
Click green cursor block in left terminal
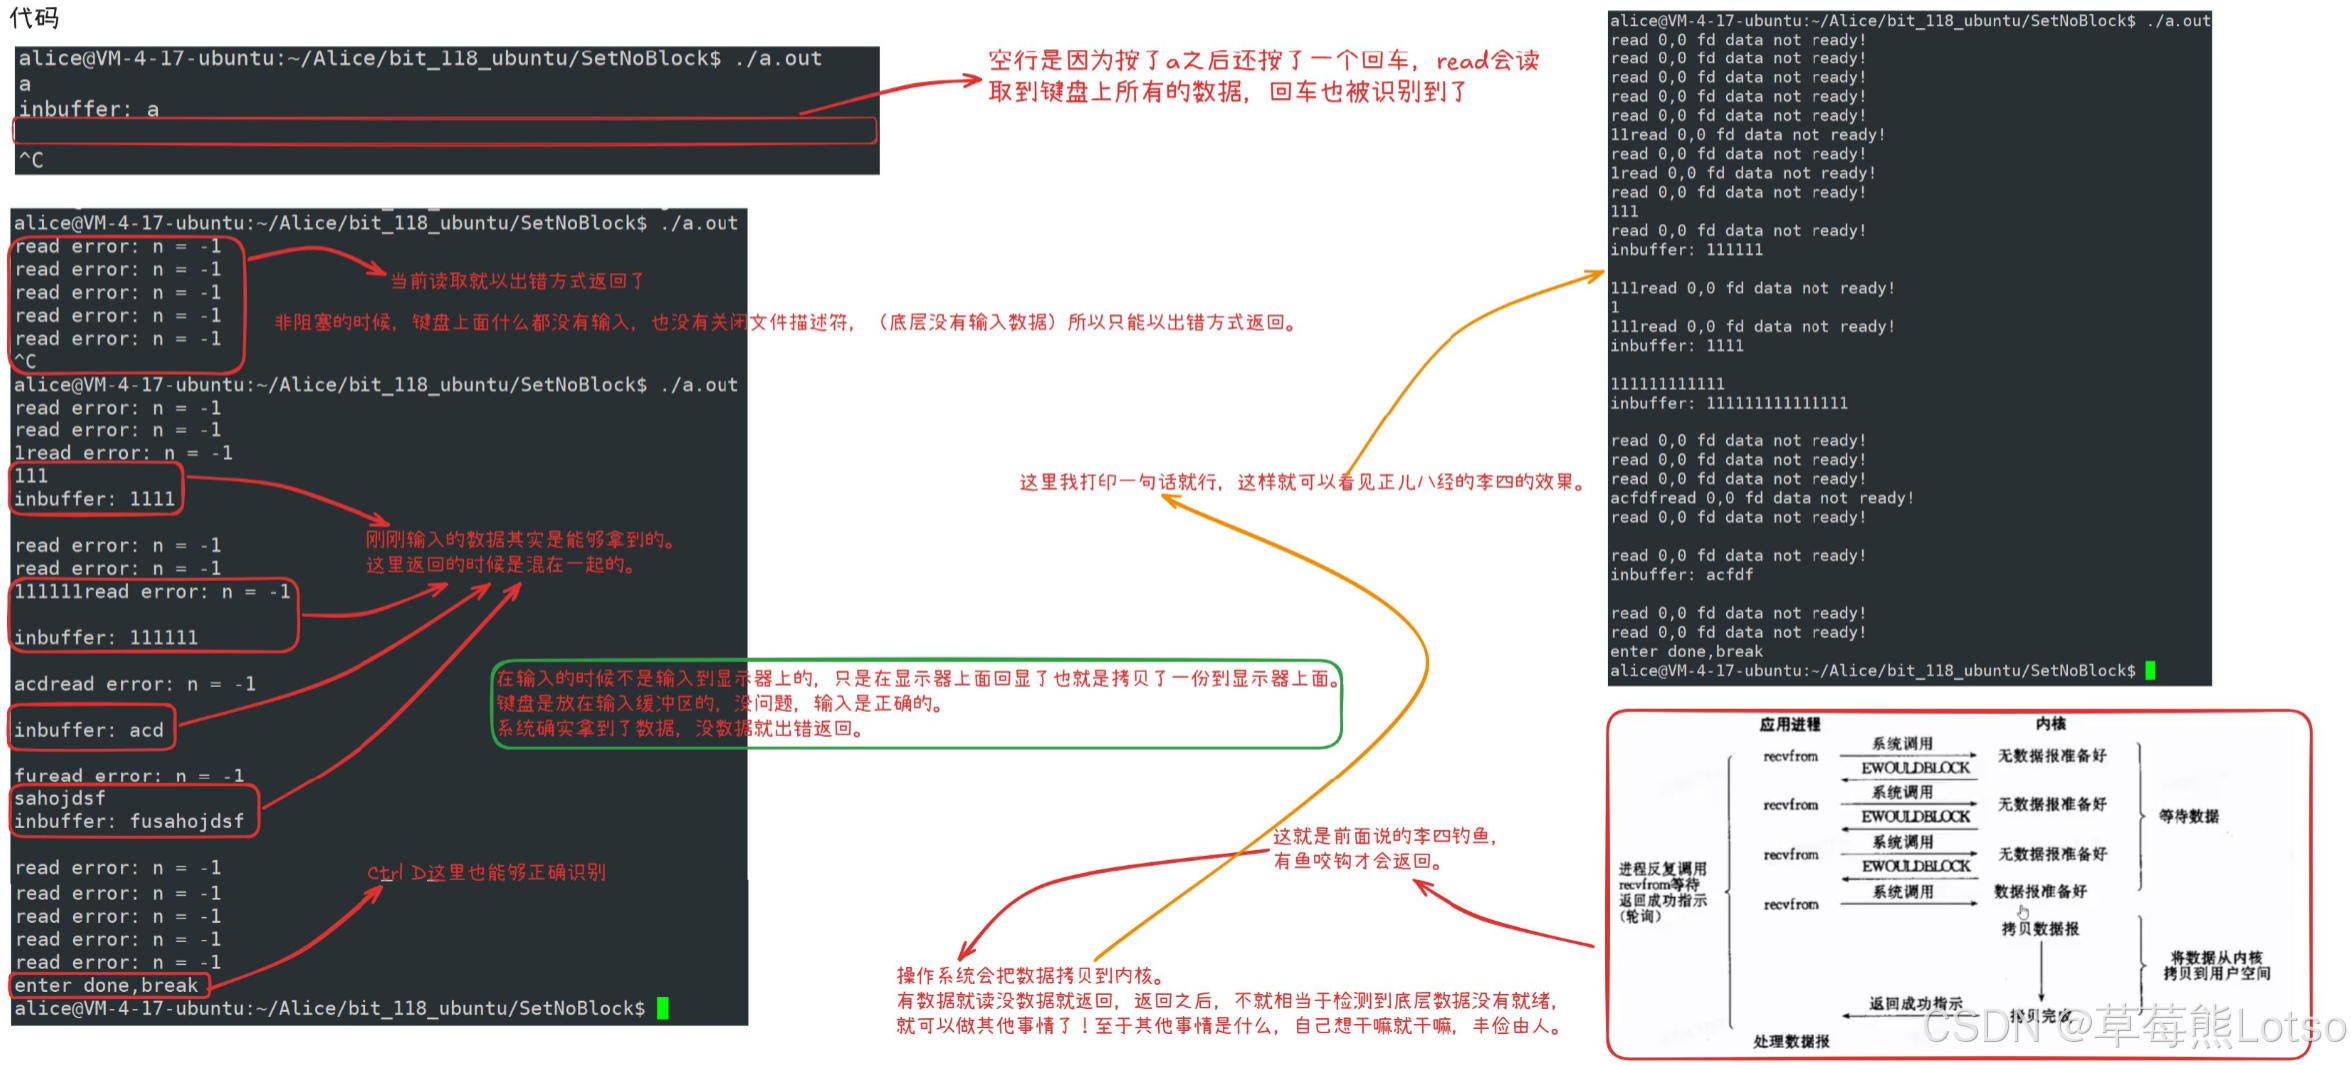pos(662,1008)
